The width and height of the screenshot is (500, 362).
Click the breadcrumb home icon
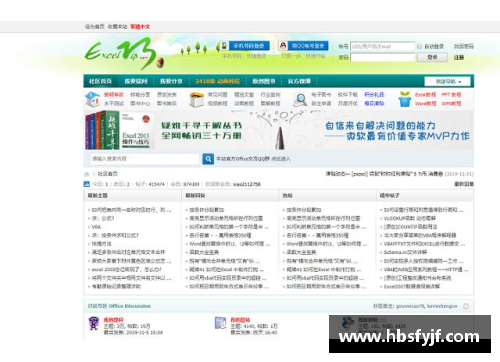pyautogui.click(x=87, y=174)
